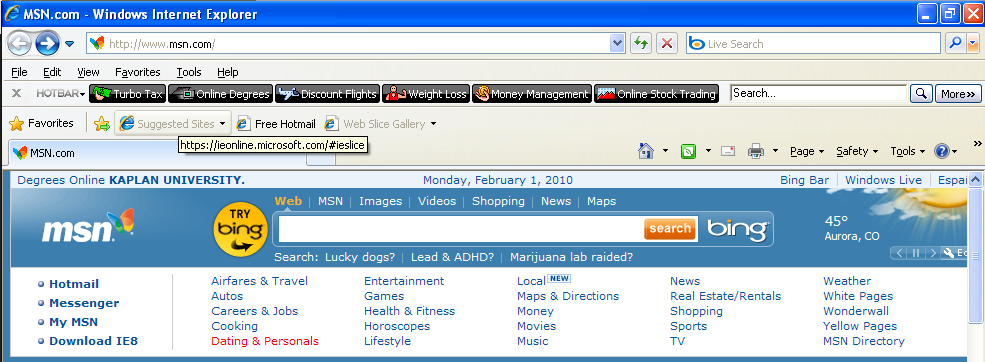Open the Download IE8 link
Screen dimensions: 985x362
pos(94,341)
